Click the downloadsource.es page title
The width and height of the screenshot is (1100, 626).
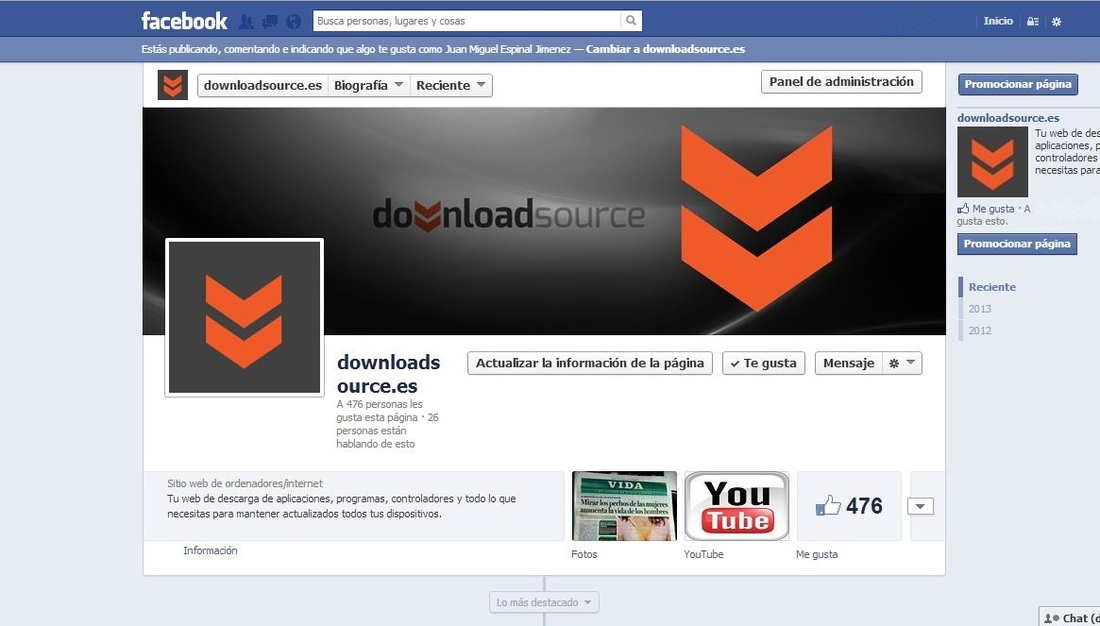tap(389, 374)
